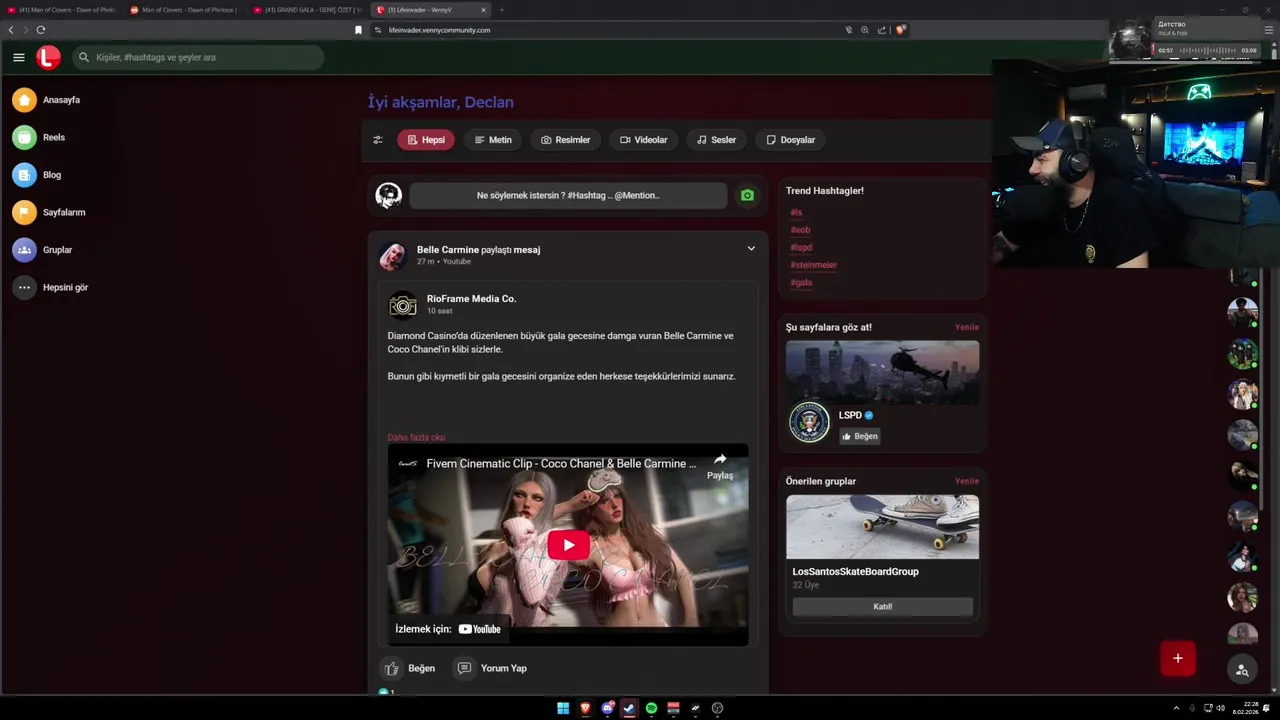
Task: Select the Hepsi feed filter
Action: point(426,140)
